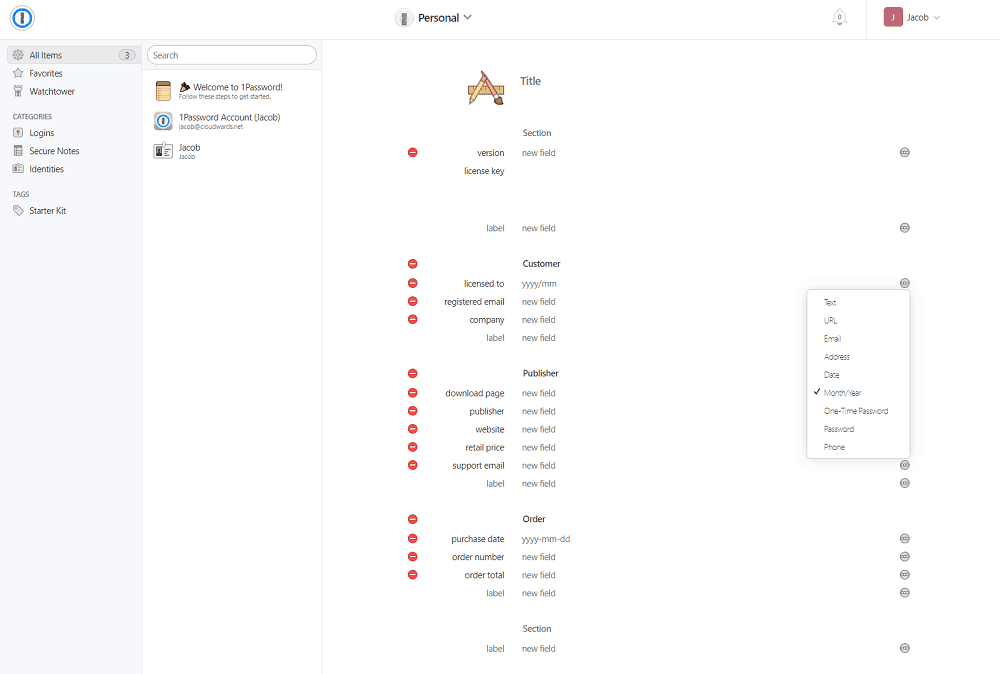Edit the Order section name
The height and width of the screenshot is (674, 1000).
coord(534,519)
